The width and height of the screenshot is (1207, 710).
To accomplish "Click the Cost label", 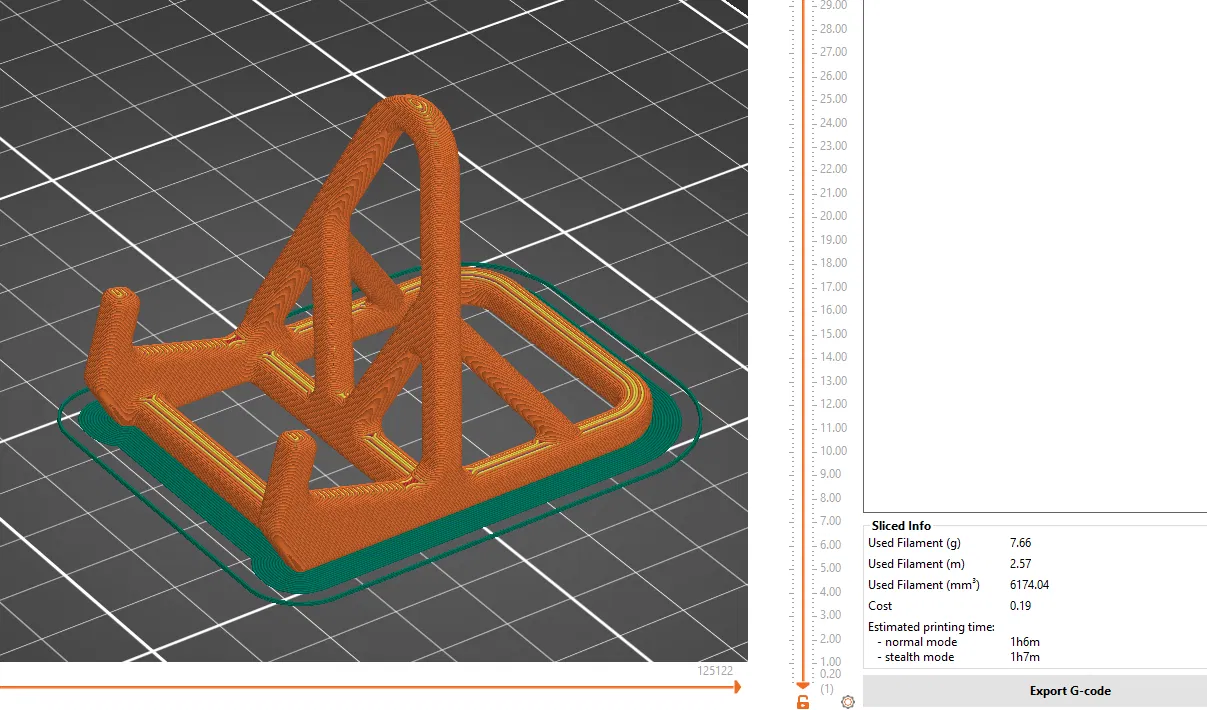I will coord(880,606).
